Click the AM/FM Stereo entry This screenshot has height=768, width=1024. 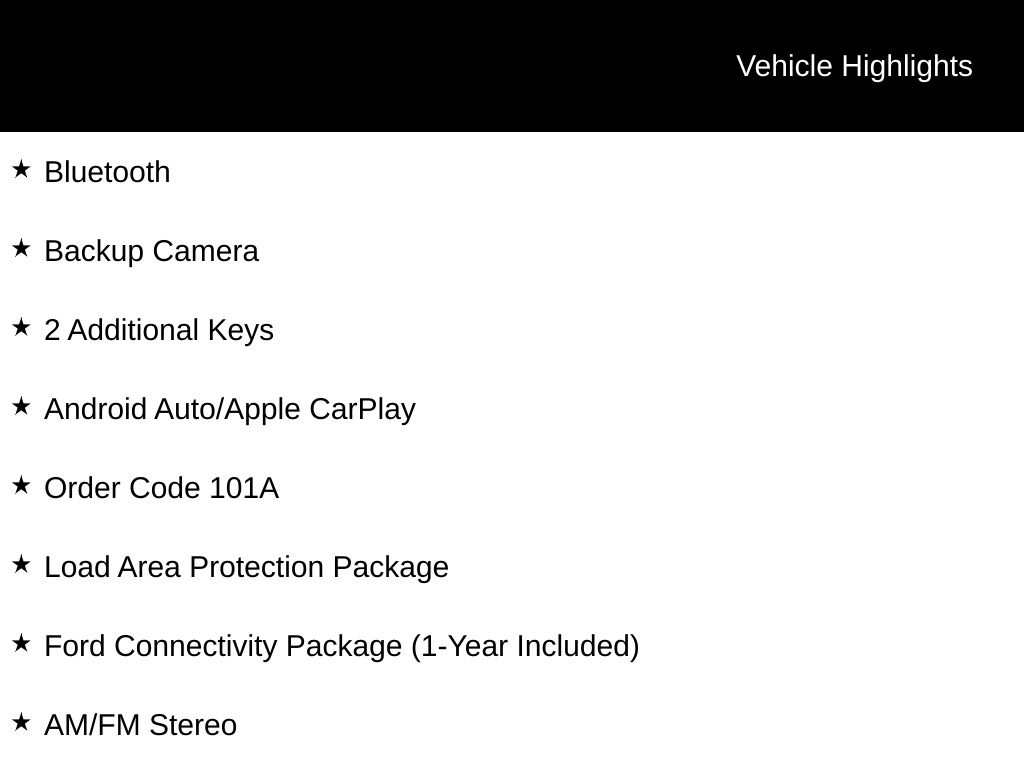coord(140,726)
